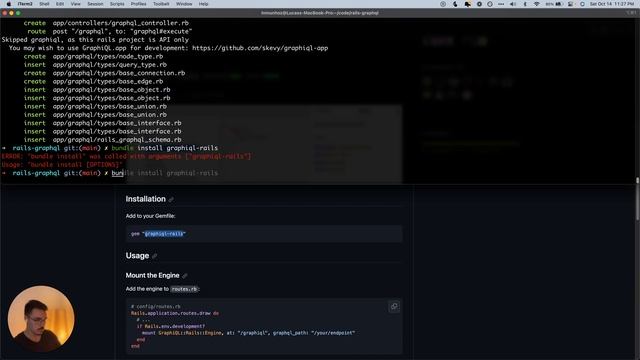Click anchor icon beside Mount the Engine

(x=184, y=276)
